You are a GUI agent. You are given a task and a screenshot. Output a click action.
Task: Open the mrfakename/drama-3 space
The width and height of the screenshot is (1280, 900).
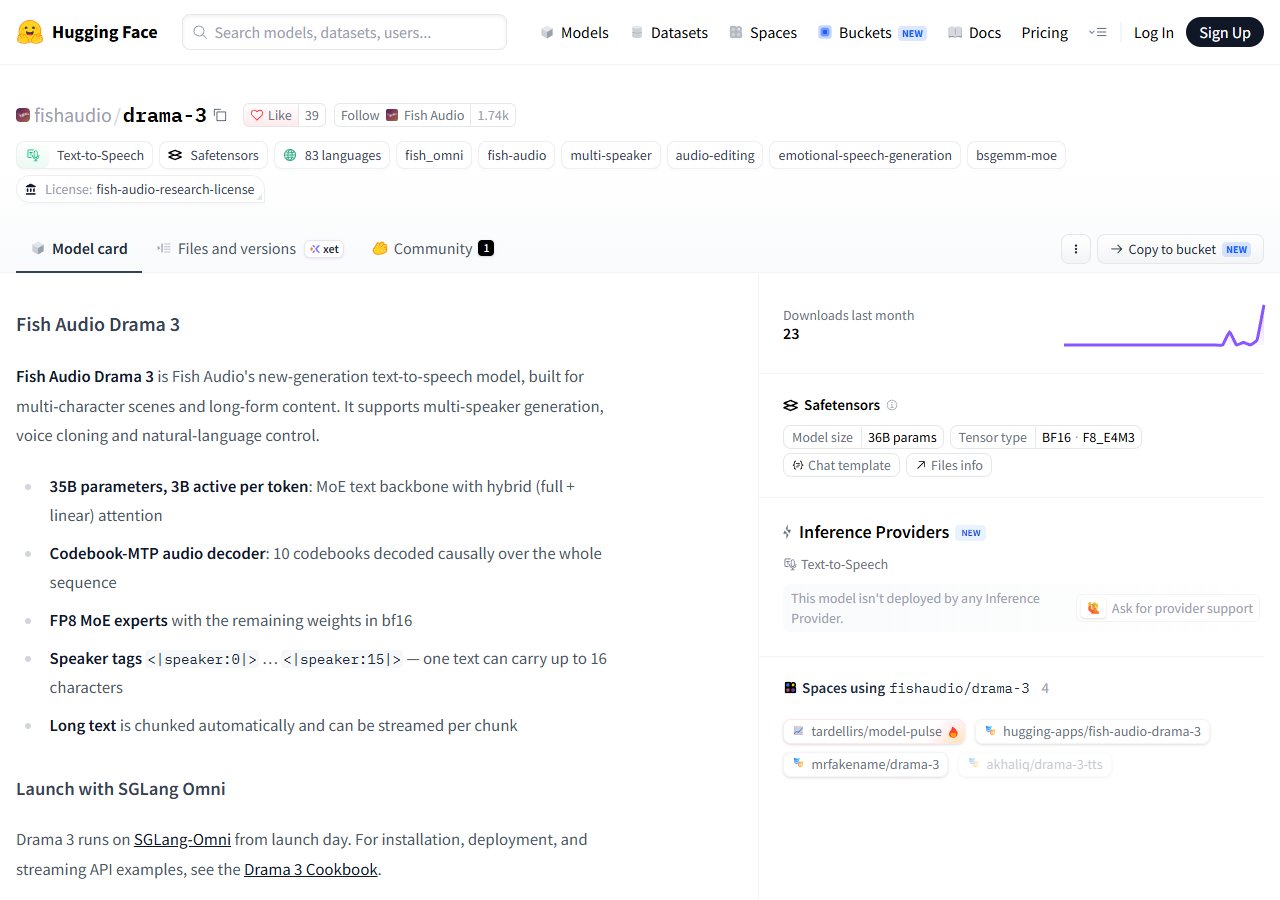click(866, 764)
